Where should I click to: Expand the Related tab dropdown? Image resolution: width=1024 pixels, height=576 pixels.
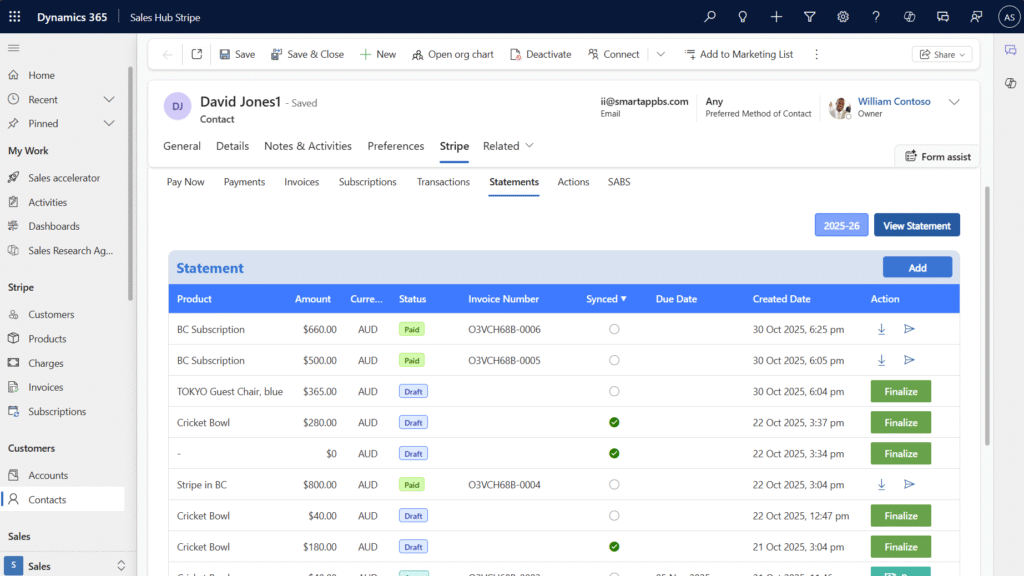tap(508, 146)
